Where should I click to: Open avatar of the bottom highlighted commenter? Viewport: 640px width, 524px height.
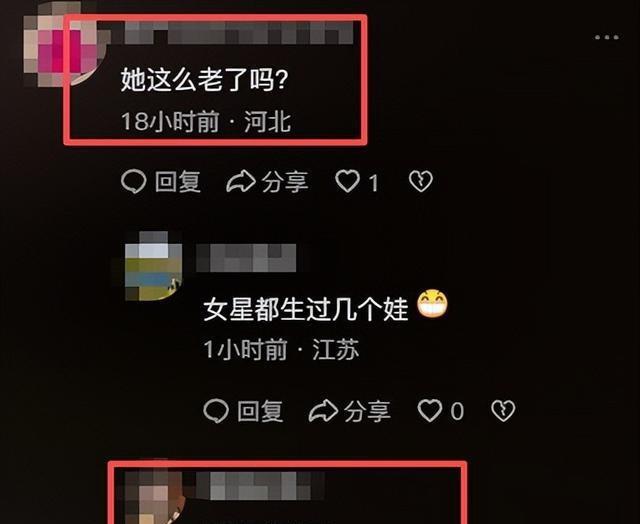point(154,496)
